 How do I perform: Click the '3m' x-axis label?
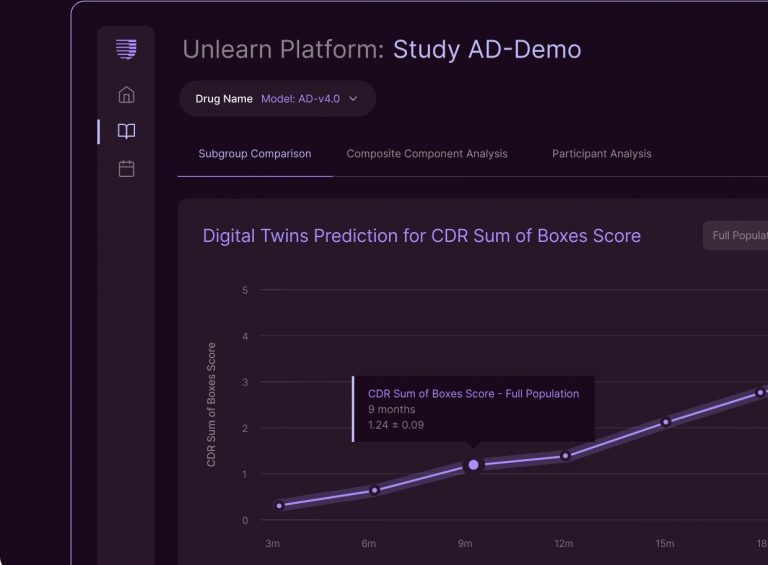[x=273, y=543]
